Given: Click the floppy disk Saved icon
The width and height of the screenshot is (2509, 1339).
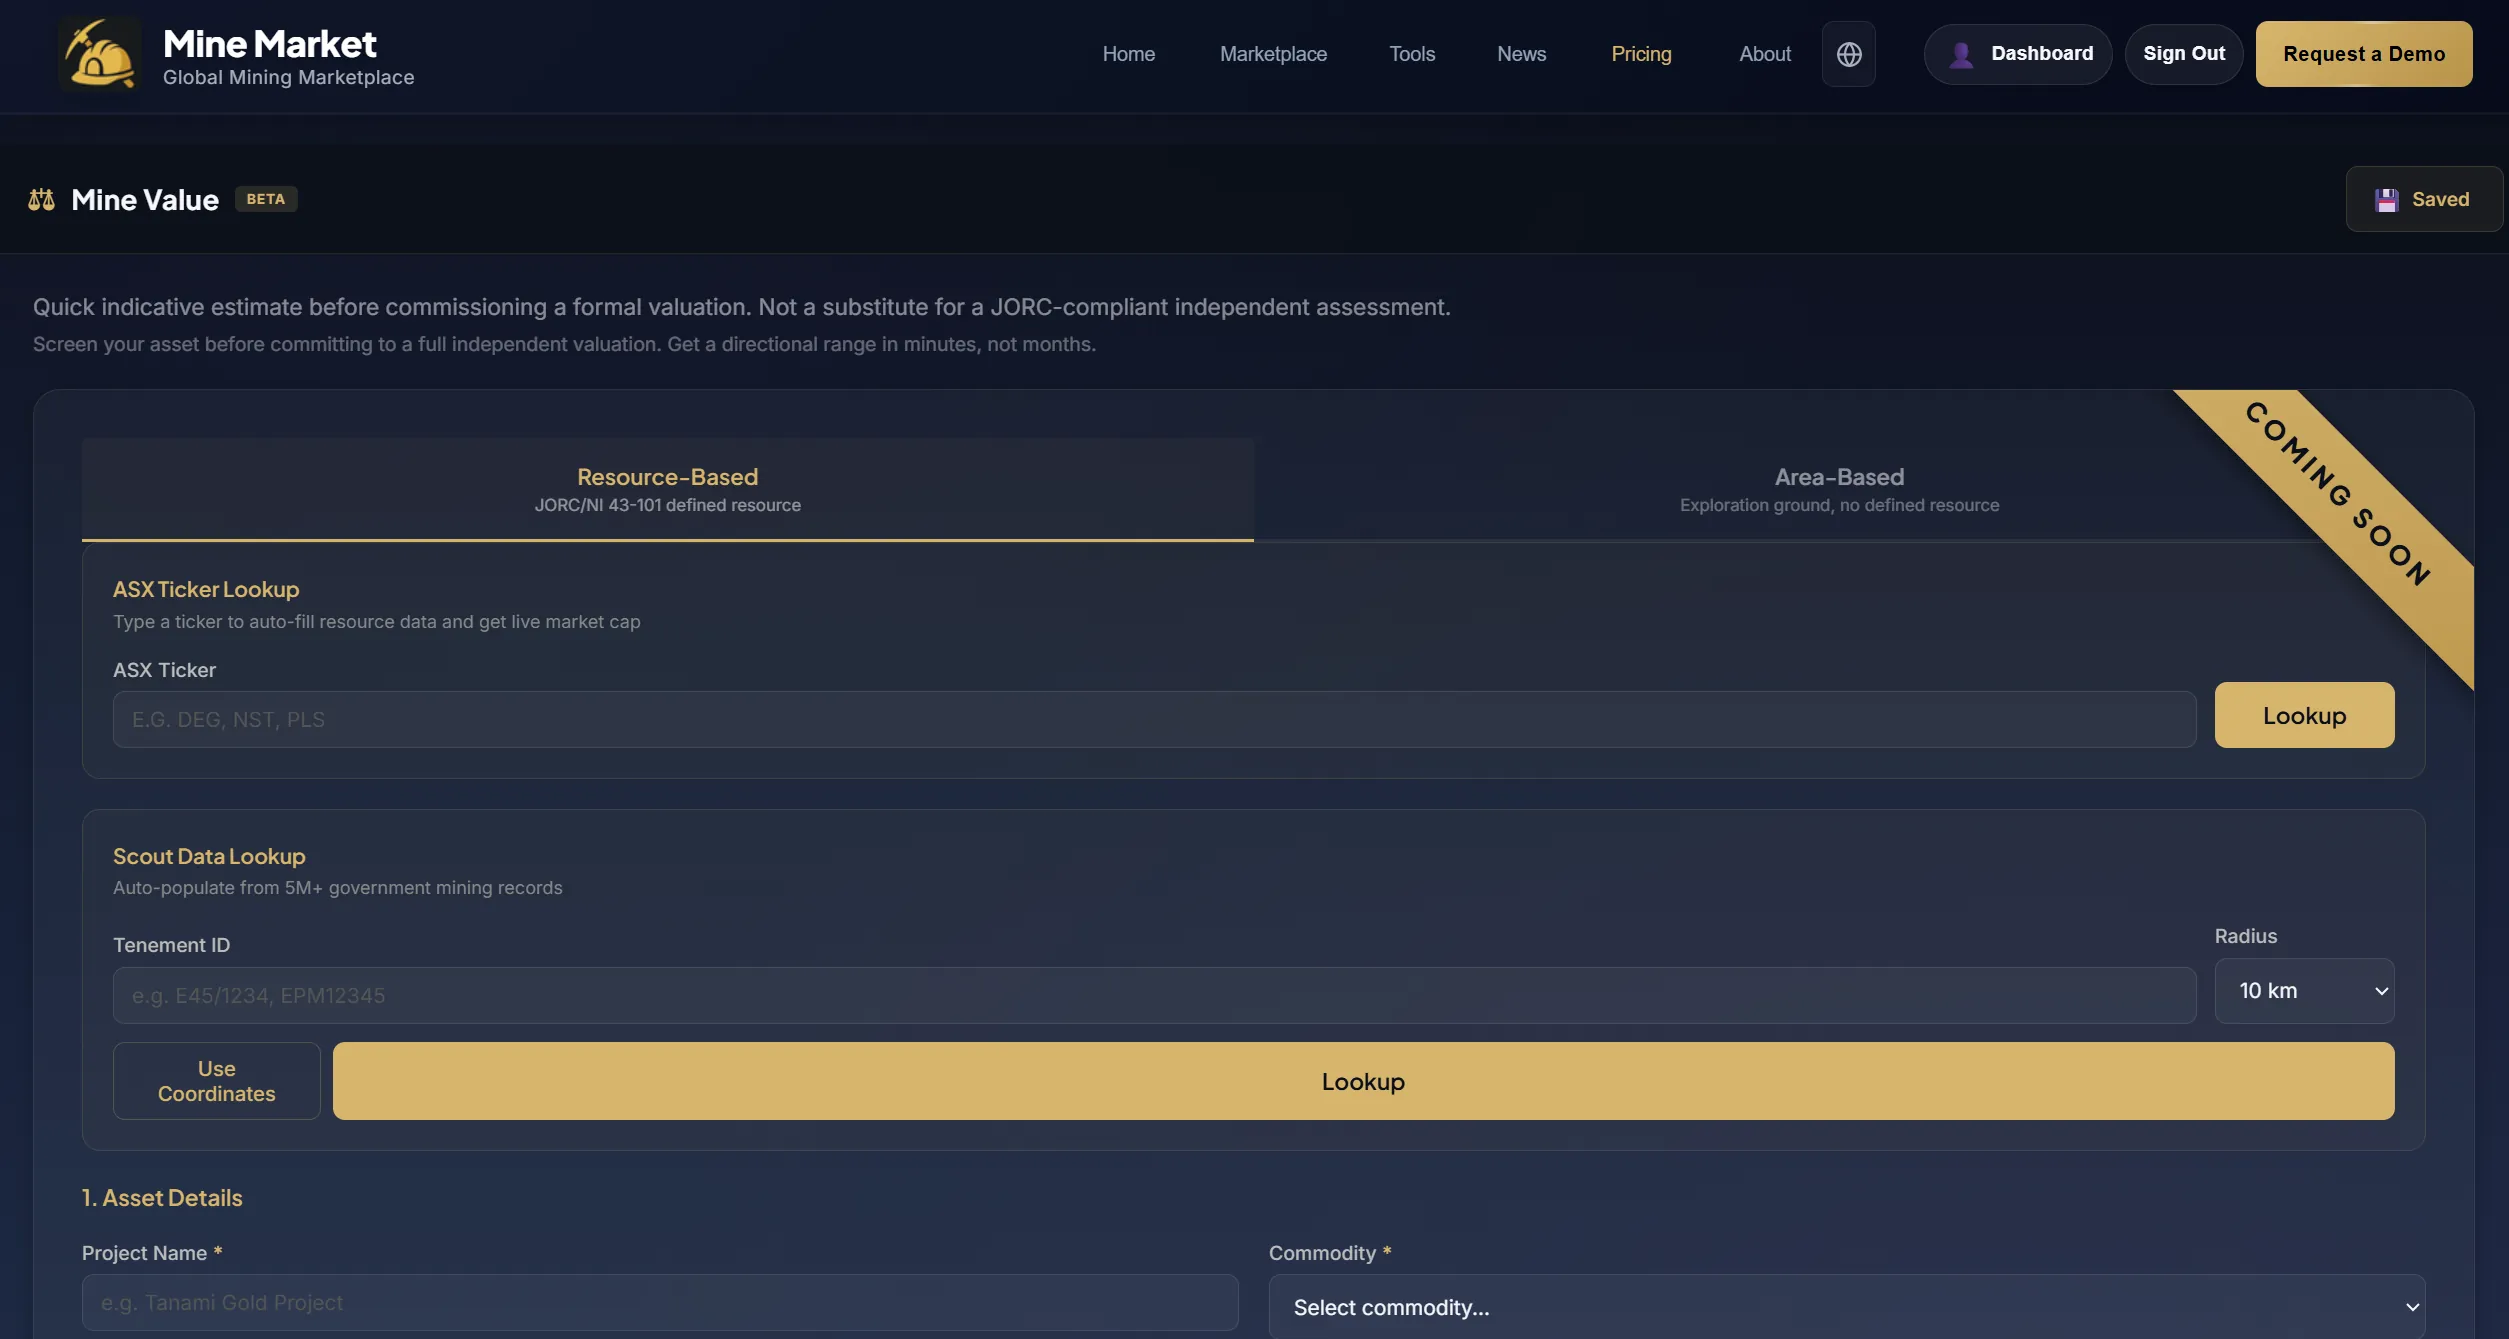Looking at the screenshot, I should click(2386, 200).
